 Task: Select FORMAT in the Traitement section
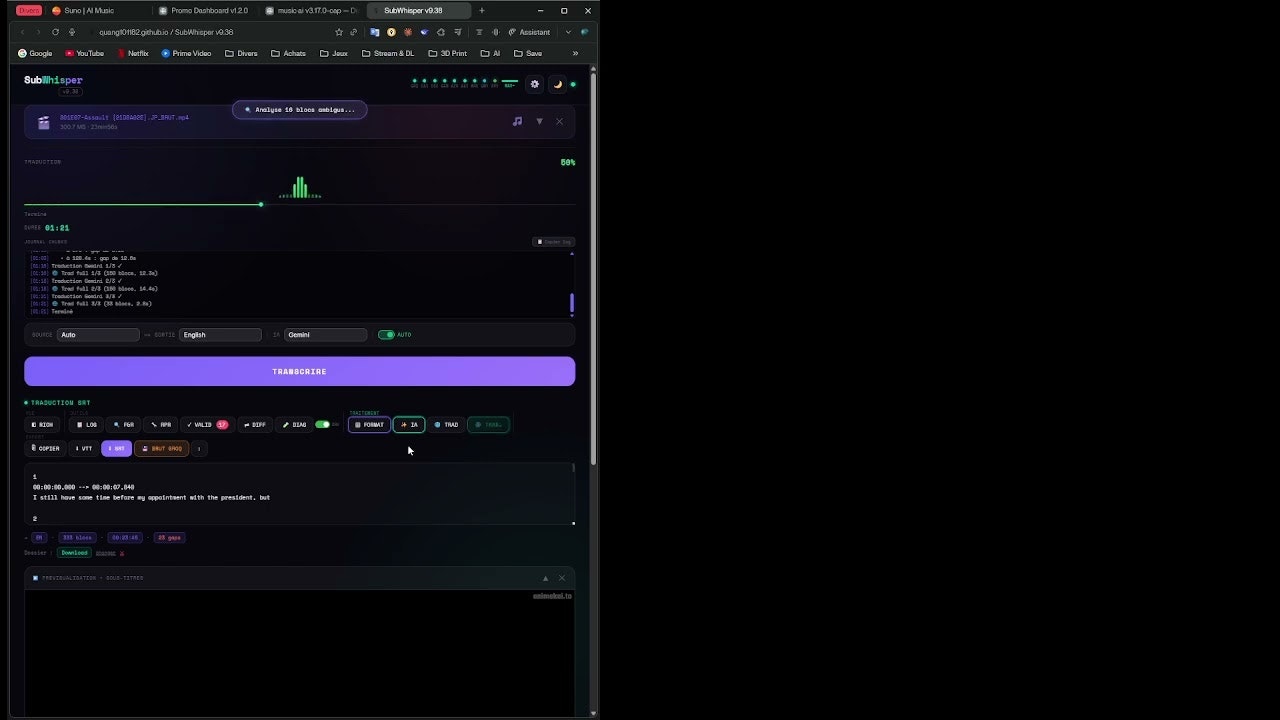[x=370, y=424]
